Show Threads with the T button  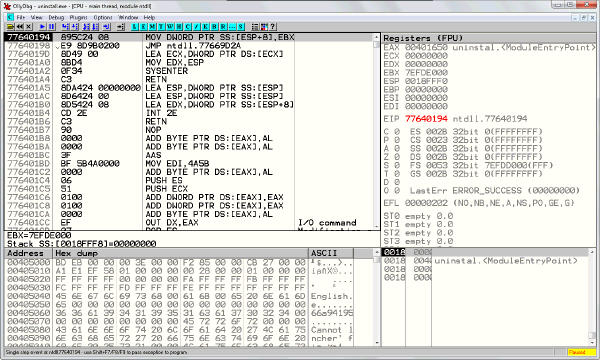click(161, 27)
